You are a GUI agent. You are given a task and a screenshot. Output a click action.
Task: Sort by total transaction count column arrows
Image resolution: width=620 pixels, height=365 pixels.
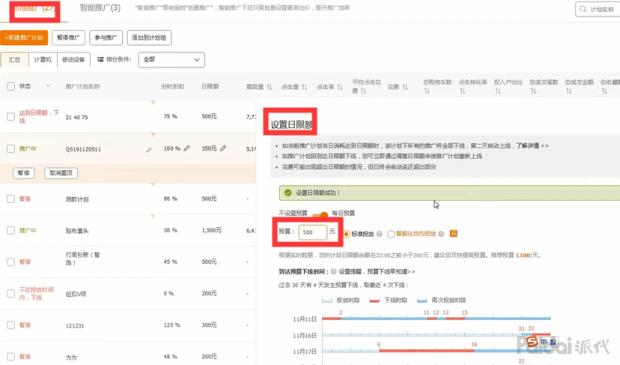(533, 91)
